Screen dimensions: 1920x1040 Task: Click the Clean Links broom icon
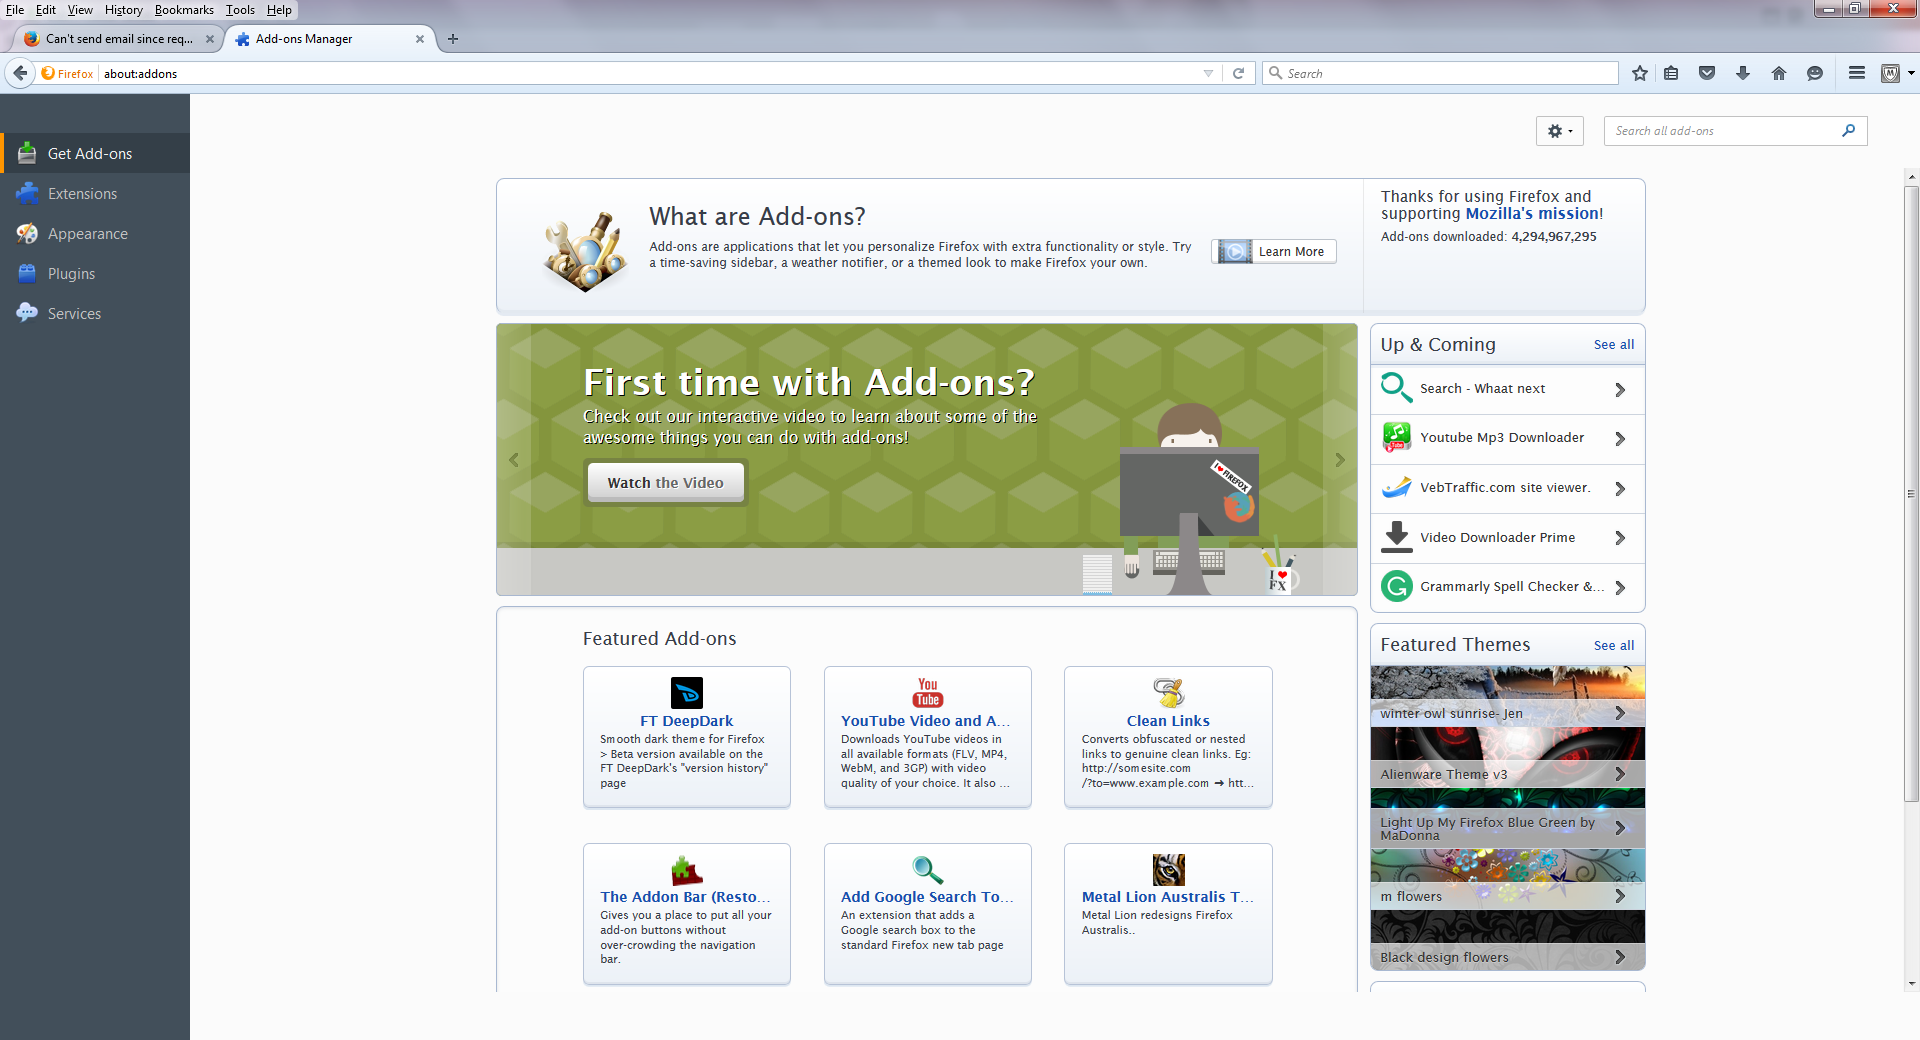pyautogui.click(x=1168, y=692)
